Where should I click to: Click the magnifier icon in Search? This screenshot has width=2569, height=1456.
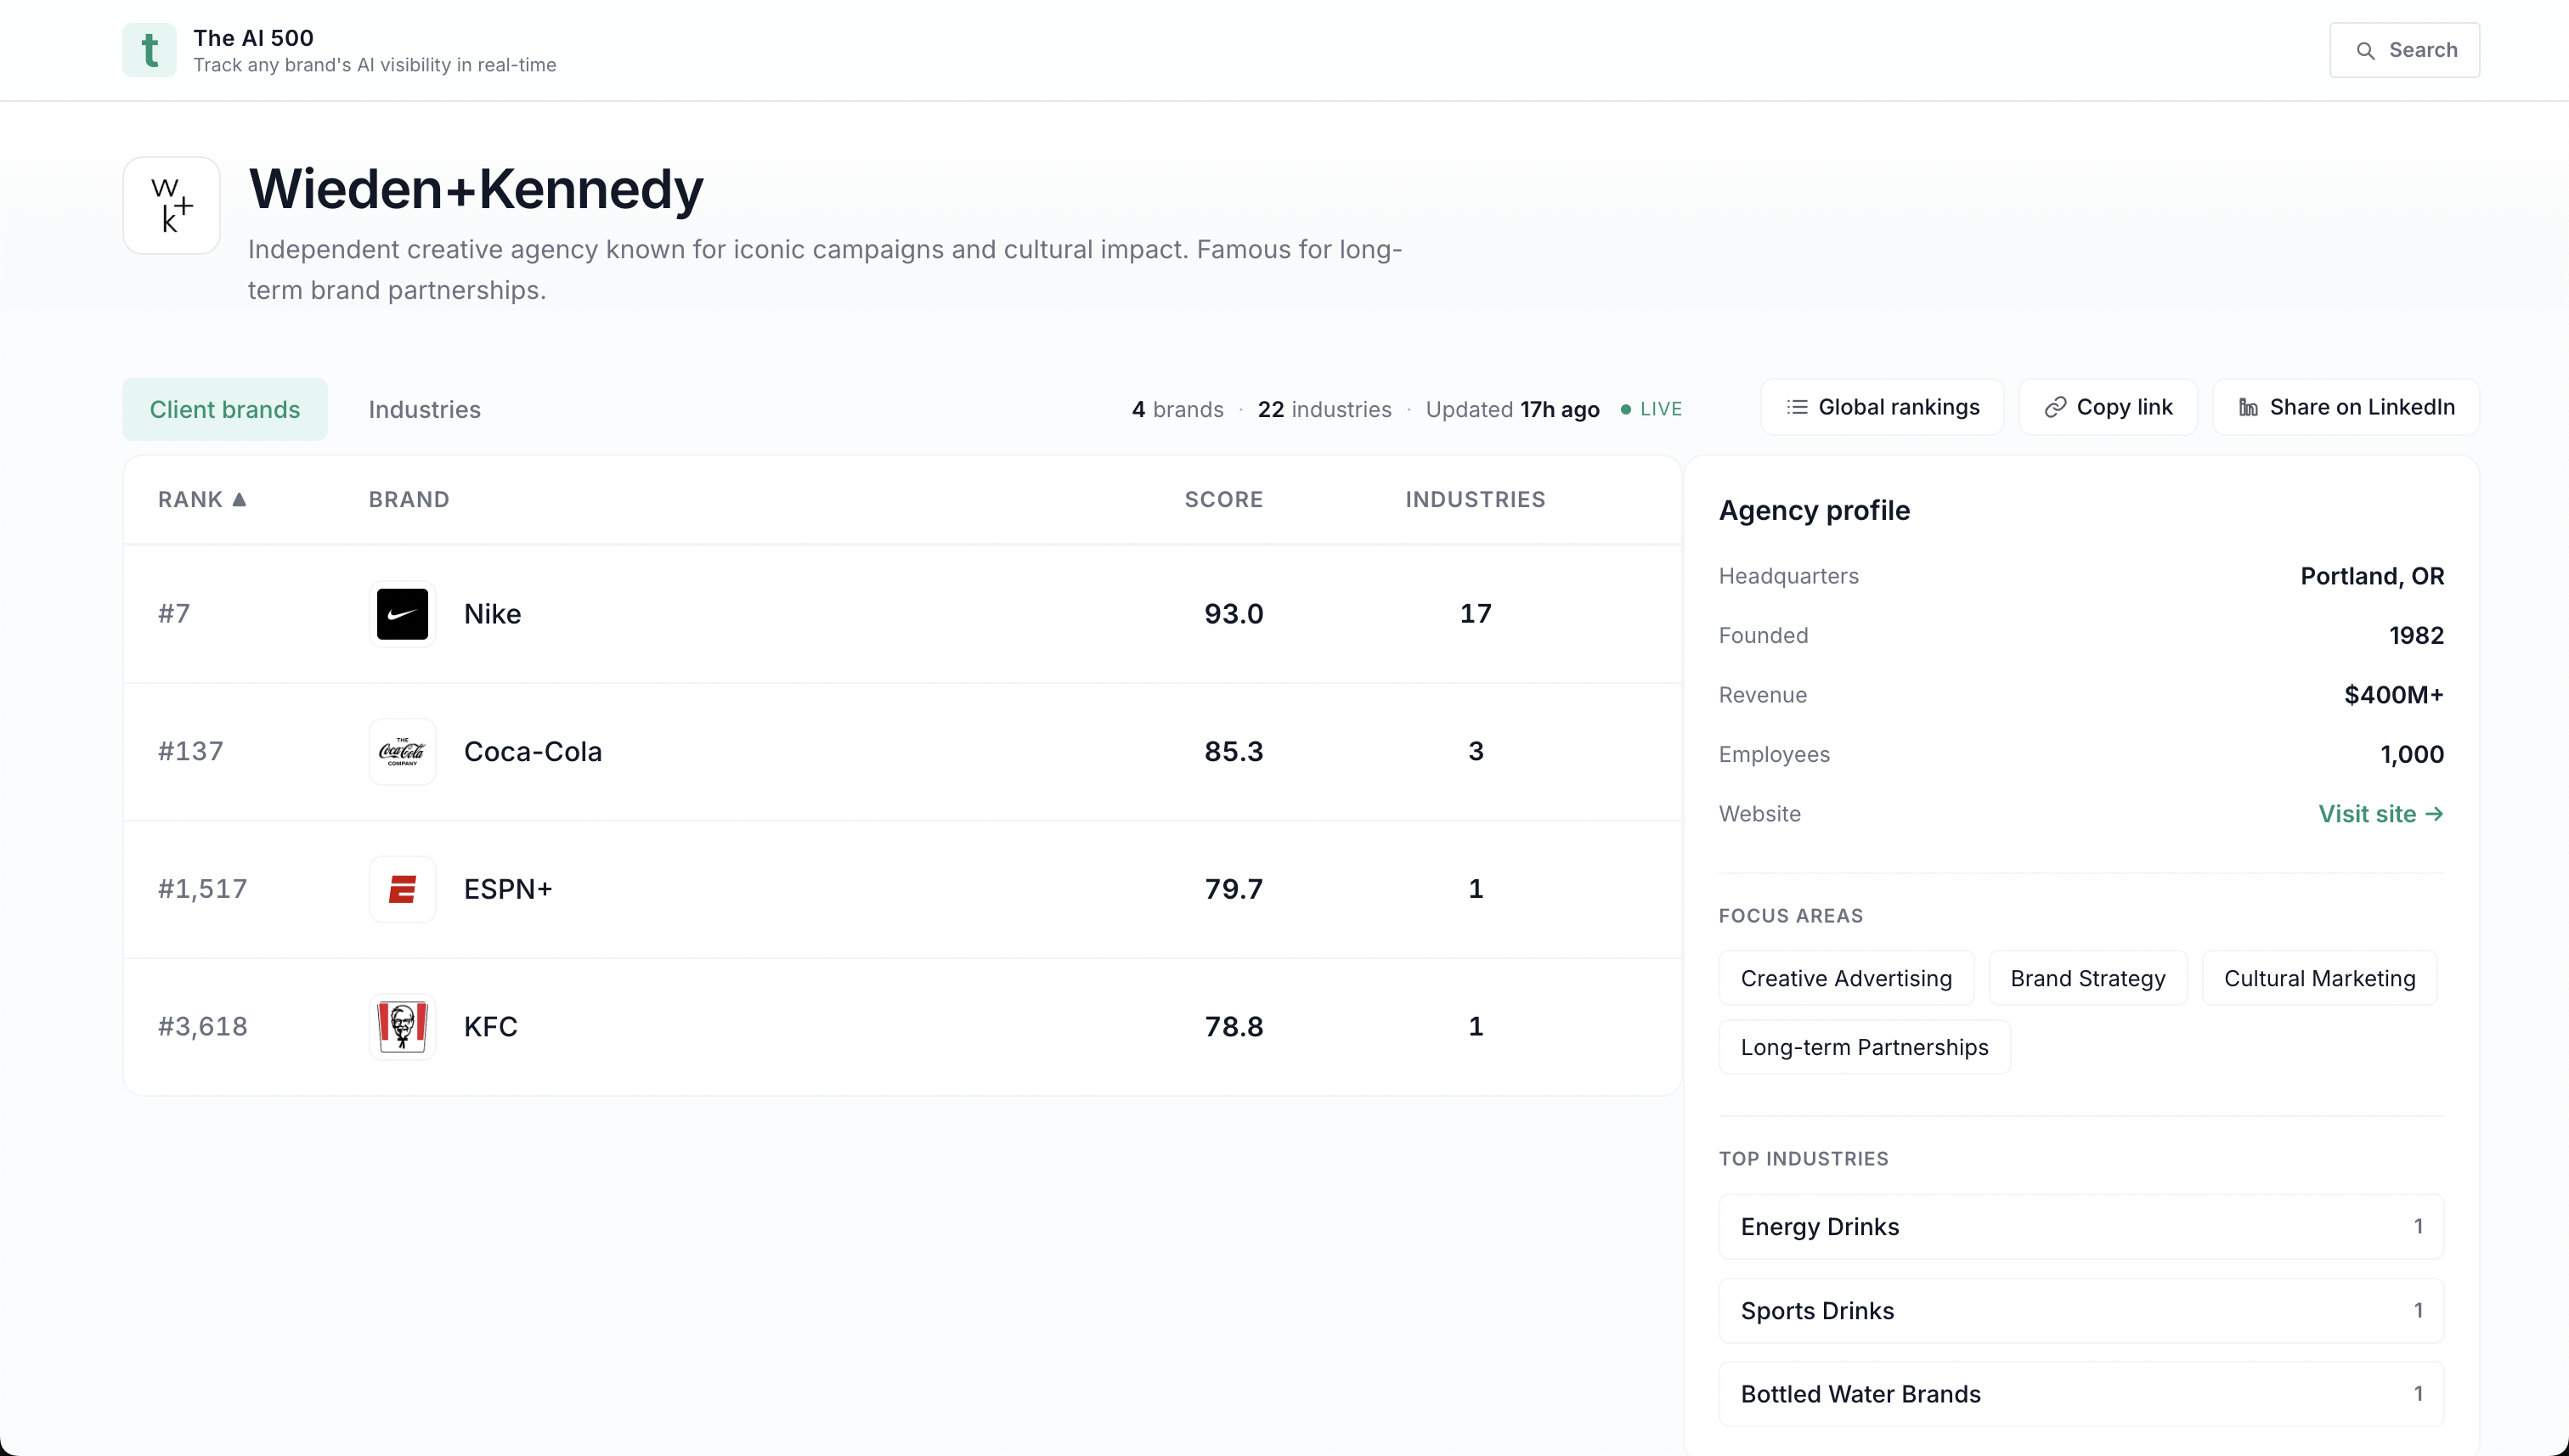pos(2365,51)
